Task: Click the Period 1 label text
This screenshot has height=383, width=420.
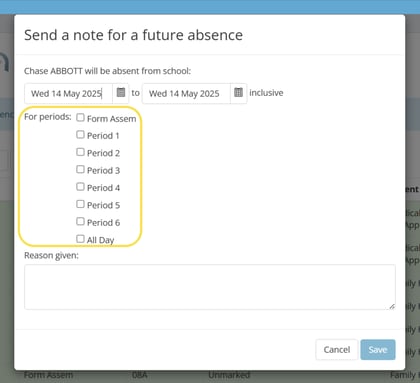Action: click(103, 136)
